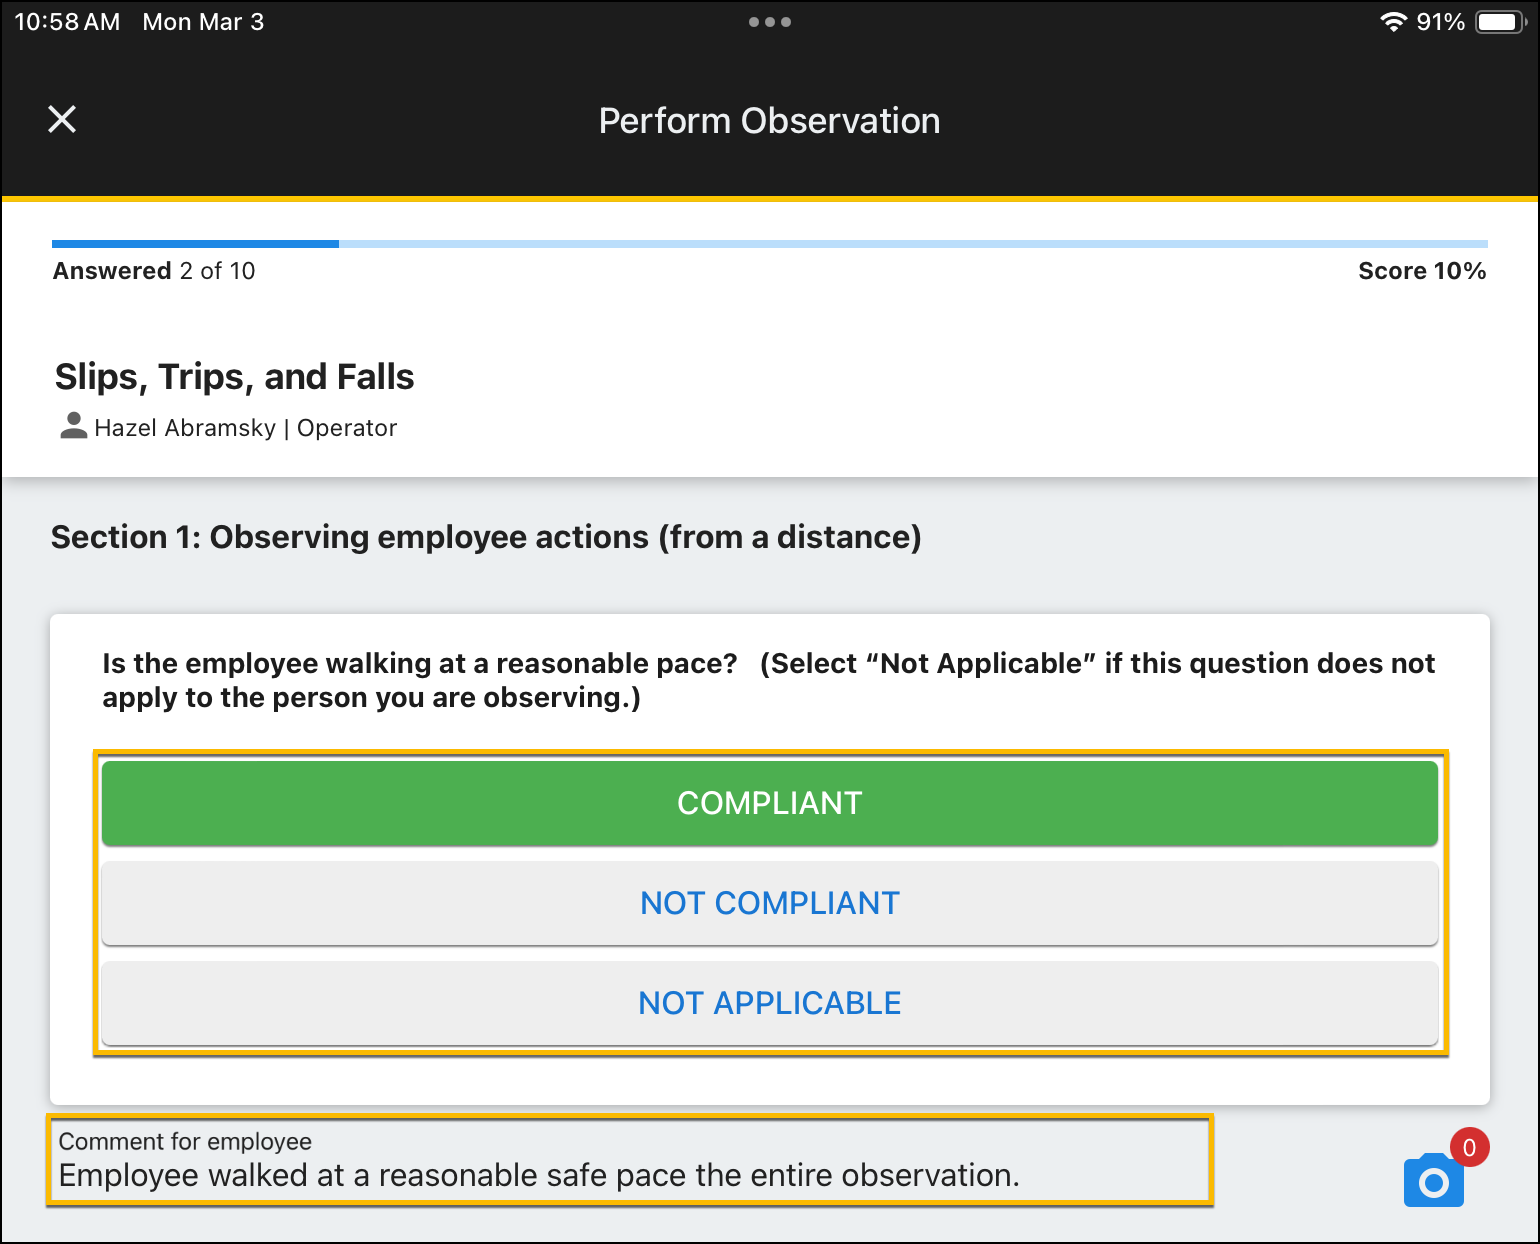
Task: Tap the 91% battery percentage
Action: pos(1440,22)
